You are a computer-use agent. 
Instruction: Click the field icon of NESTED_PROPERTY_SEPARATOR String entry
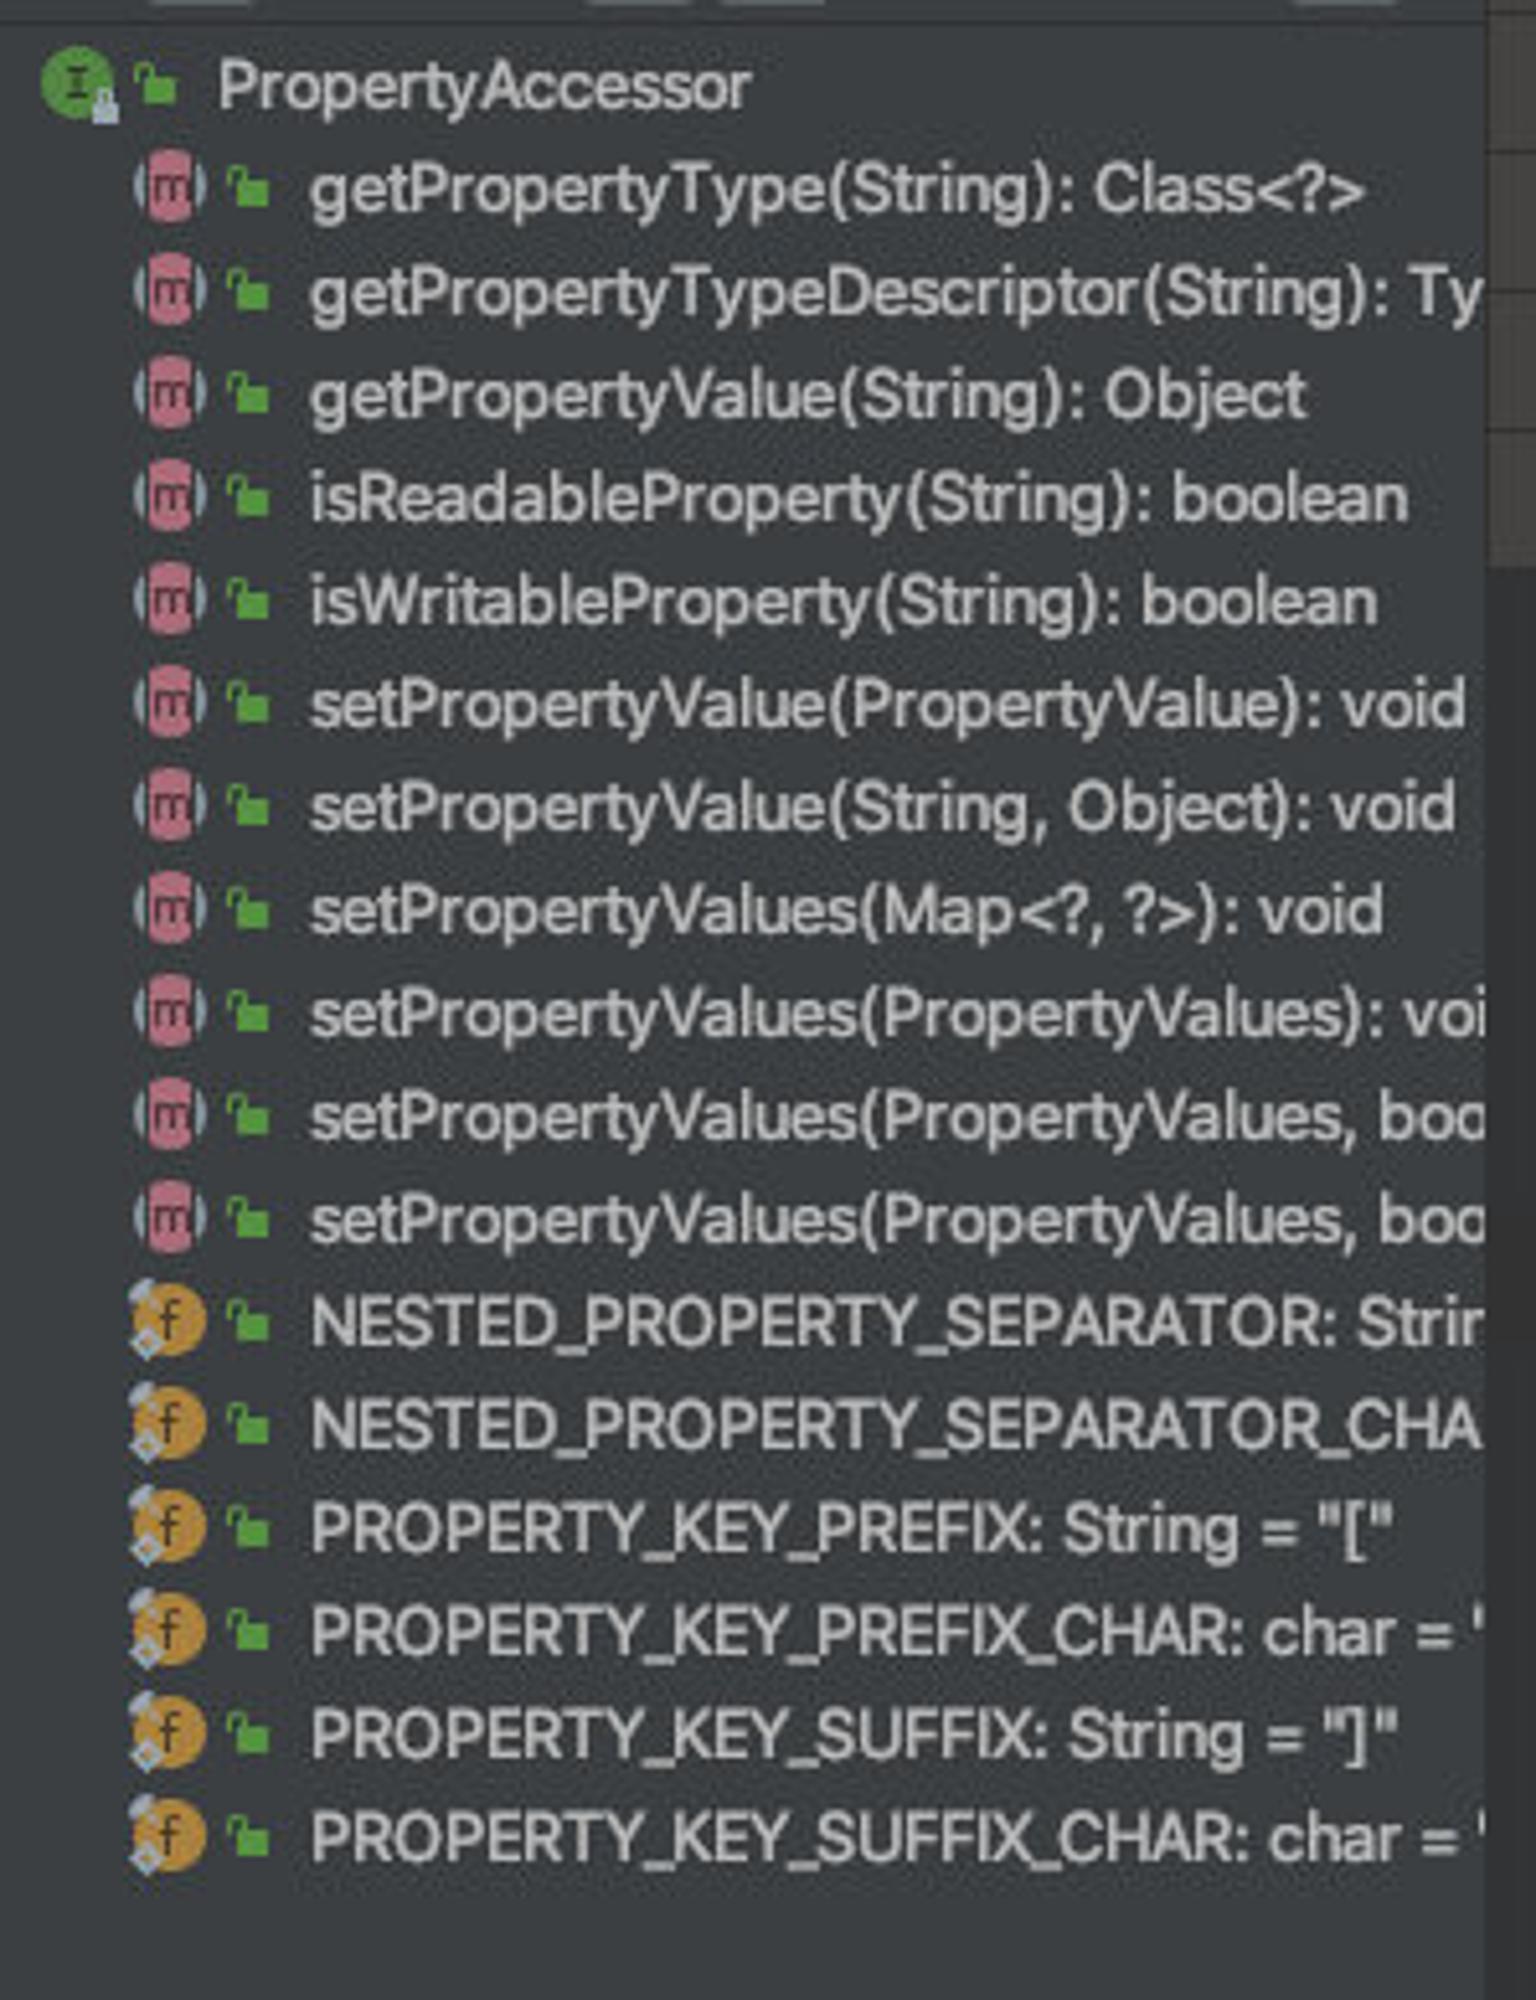(x=167, y=1322)
